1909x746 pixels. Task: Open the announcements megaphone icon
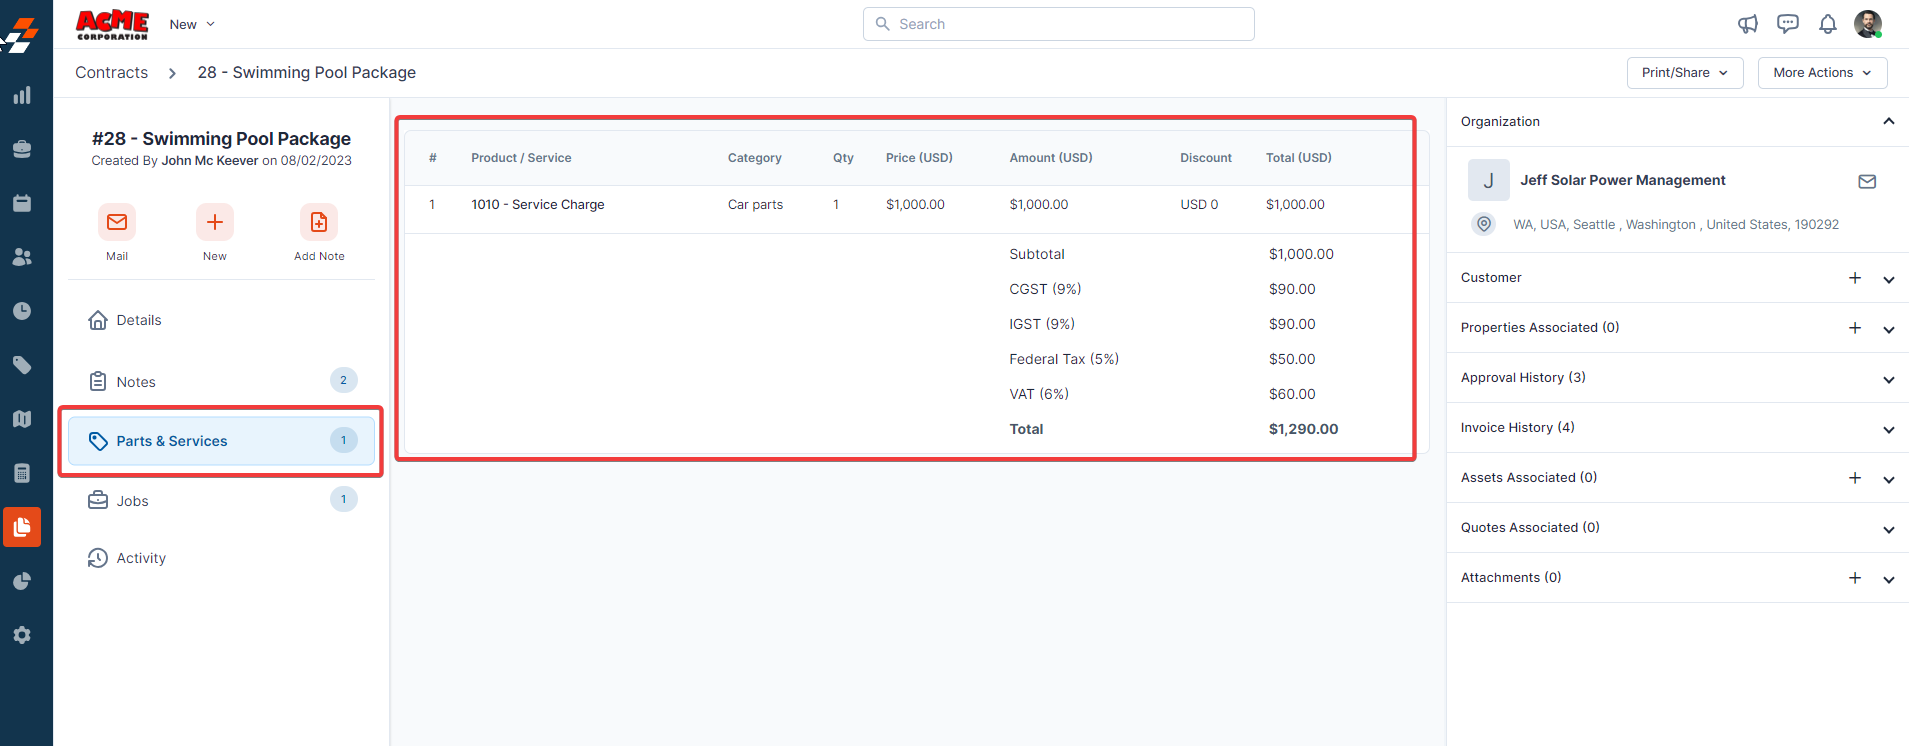(1747, 24)
